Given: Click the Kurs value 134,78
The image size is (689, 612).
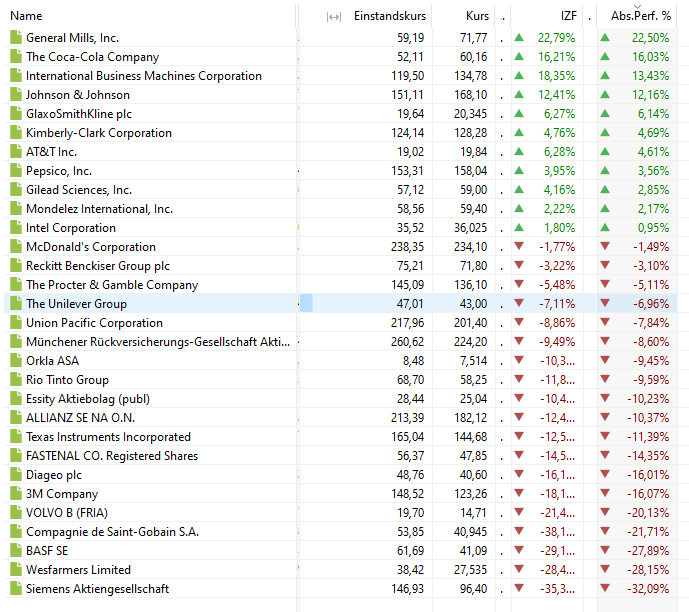Looking at the screenshot, I should pos(471,76).
